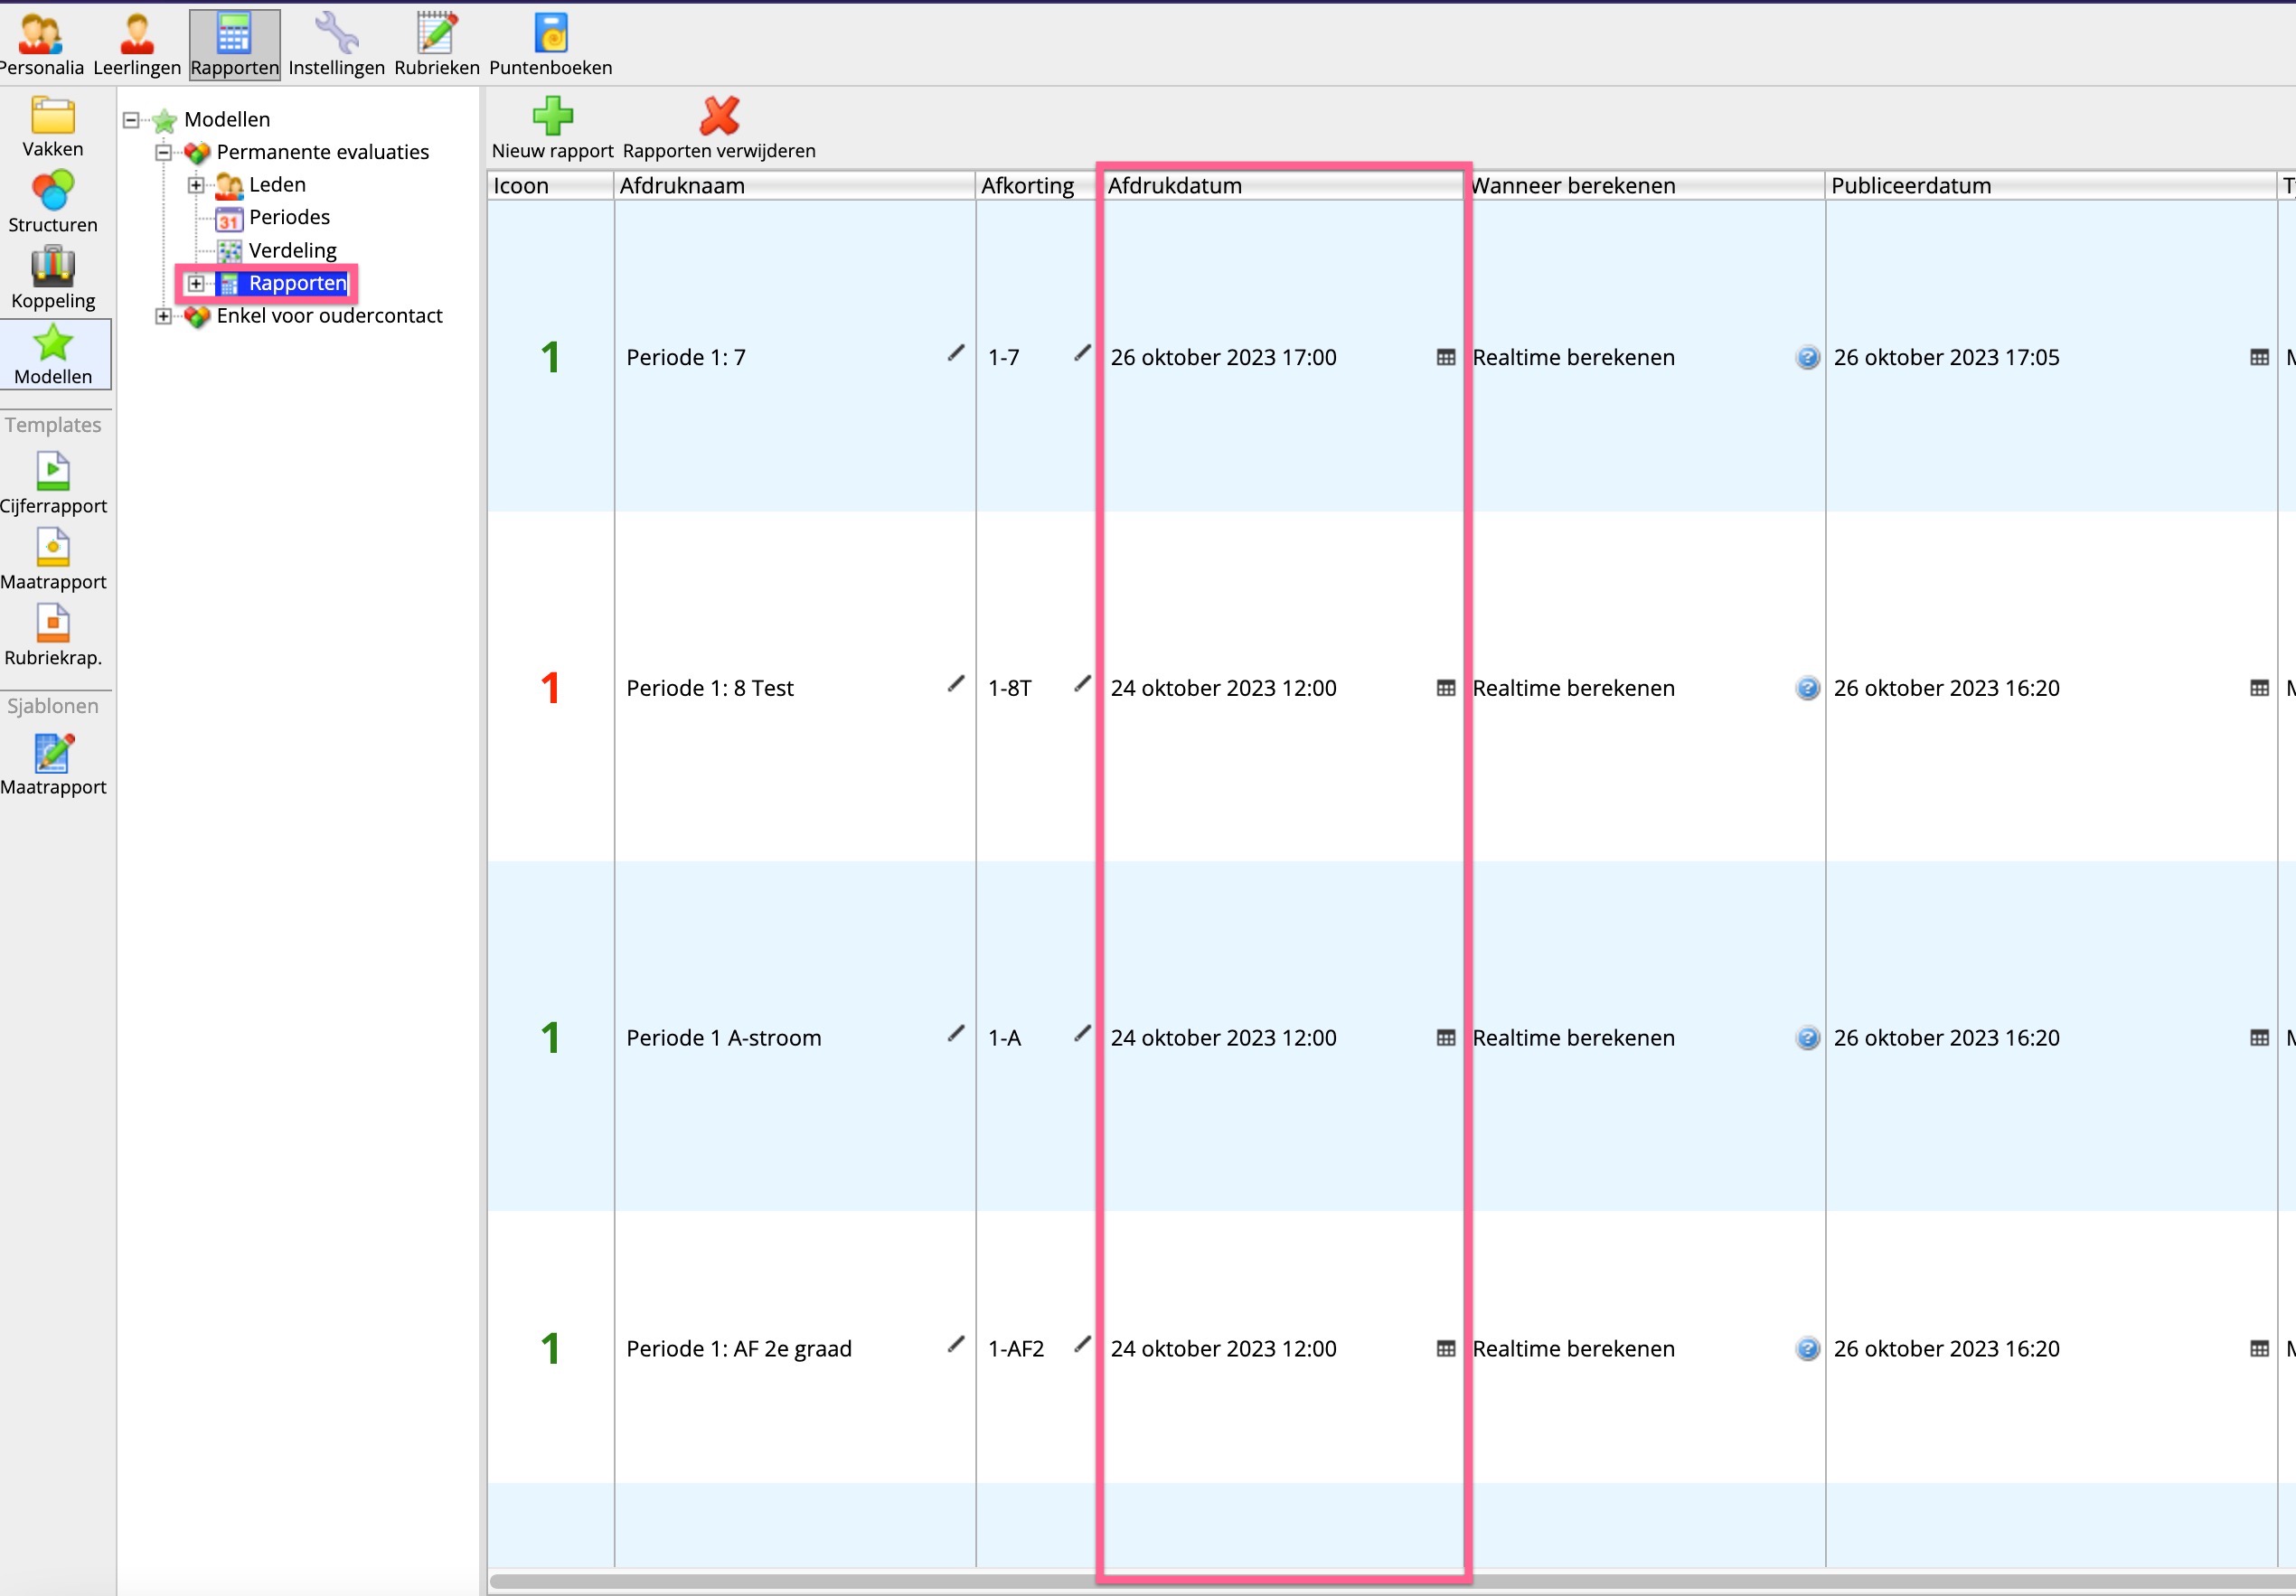Open calendar for Periode 1: 7 Afdrukdatum
2296x1596 pixels.
[1445, 358]
